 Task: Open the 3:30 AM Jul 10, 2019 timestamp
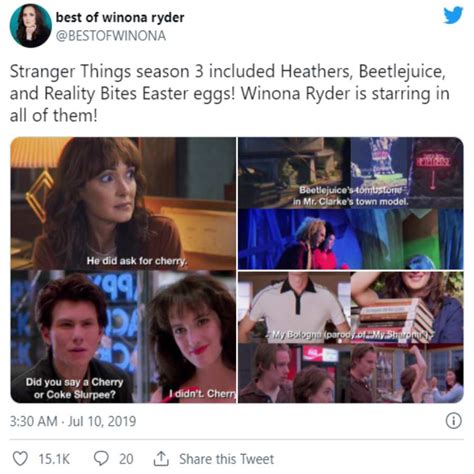click(73, 421)
